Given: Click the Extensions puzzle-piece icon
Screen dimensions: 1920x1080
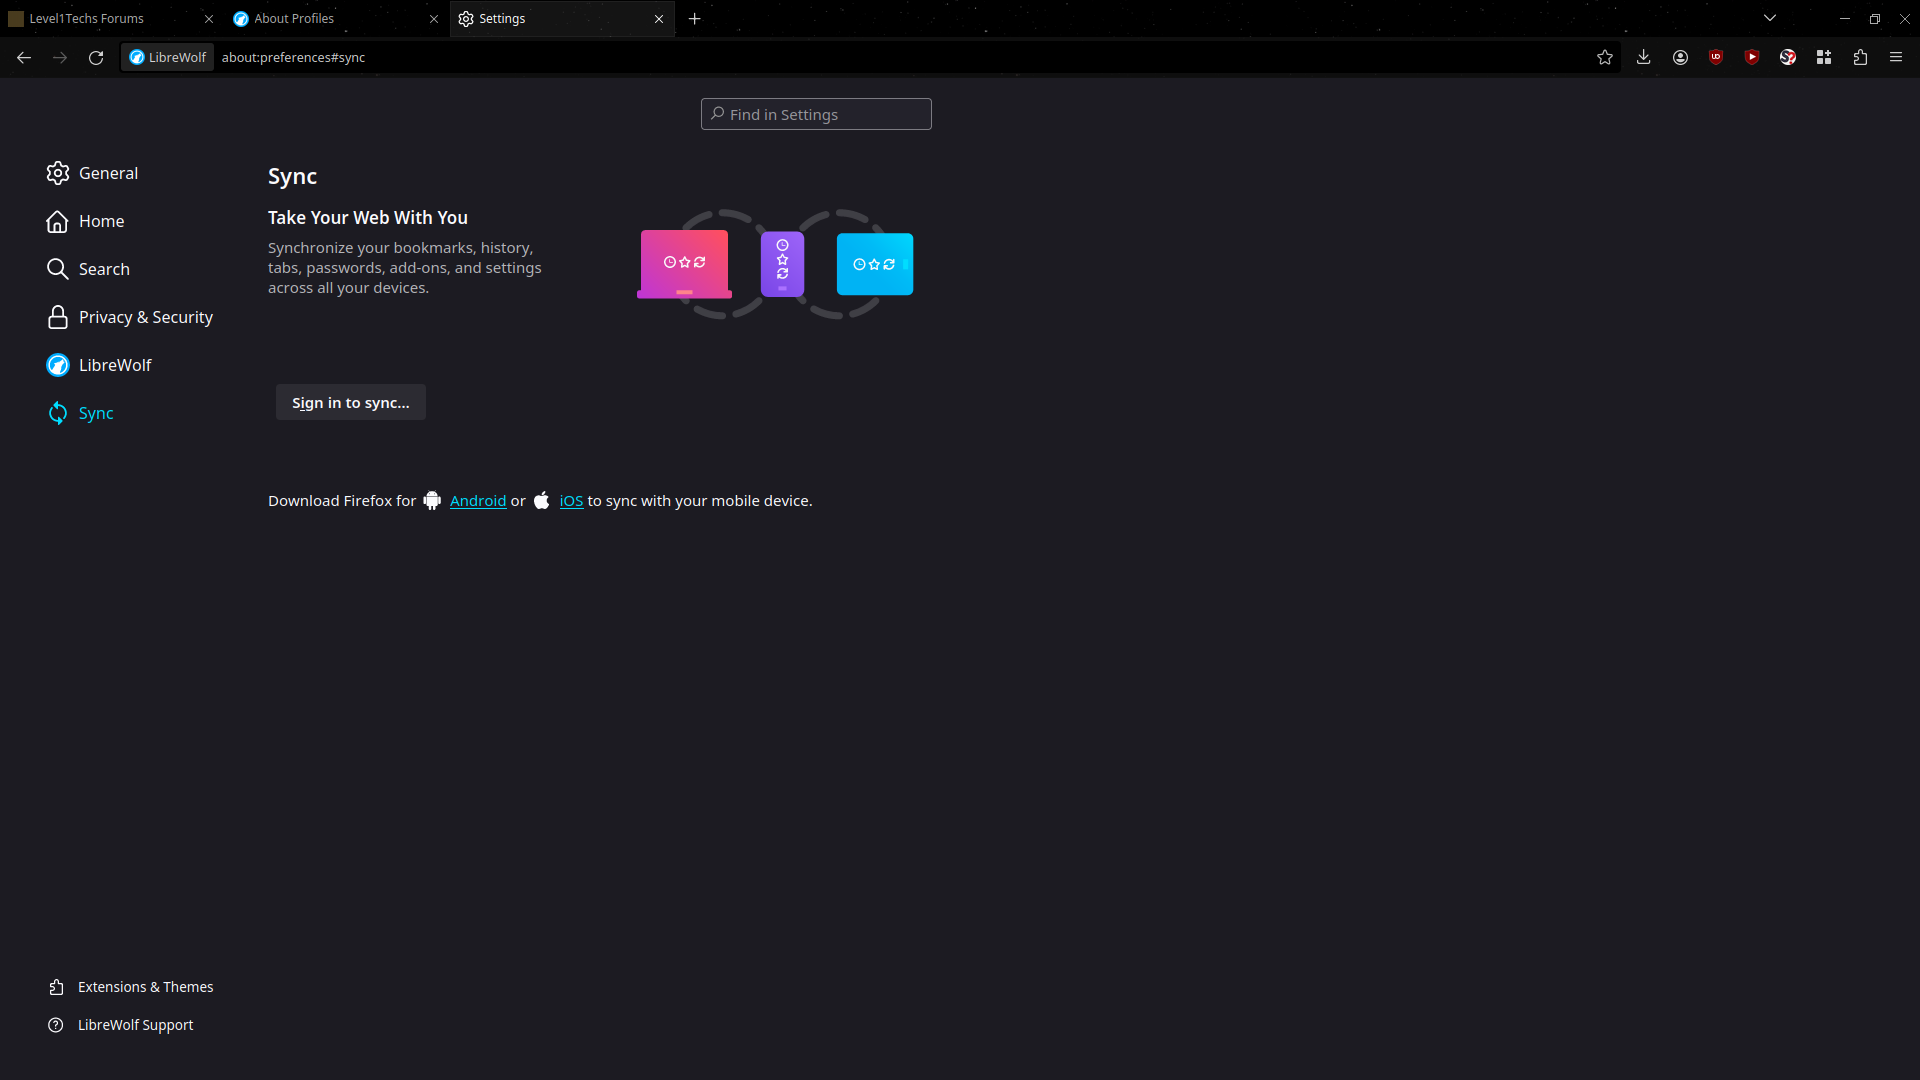Looking at the screenshot, I should 1860,57.
